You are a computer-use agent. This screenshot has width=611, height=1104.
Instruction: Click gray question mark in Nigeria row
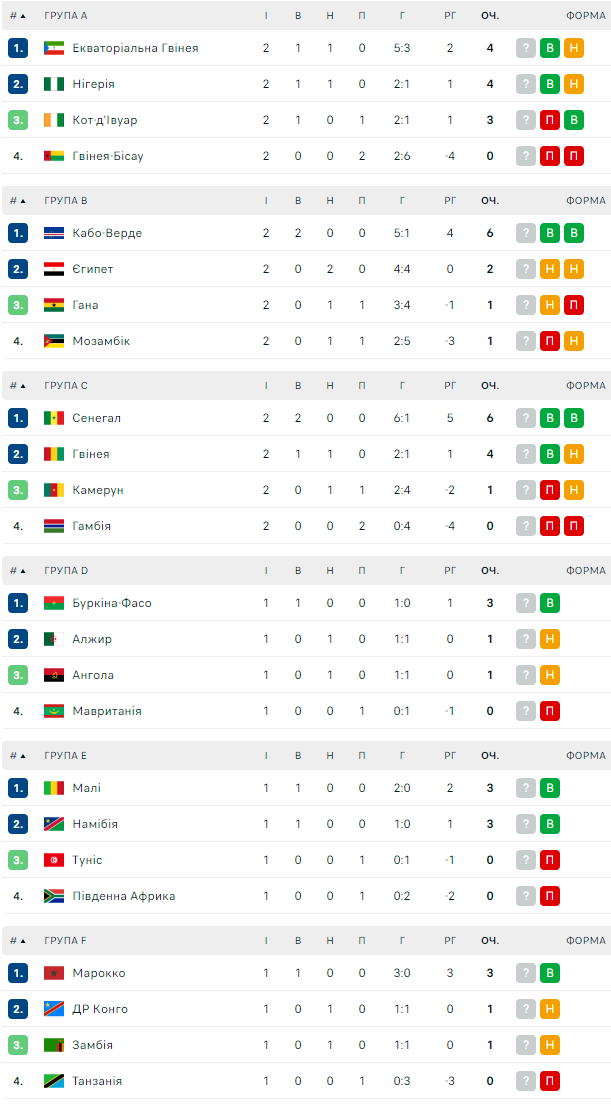point(526,84)
